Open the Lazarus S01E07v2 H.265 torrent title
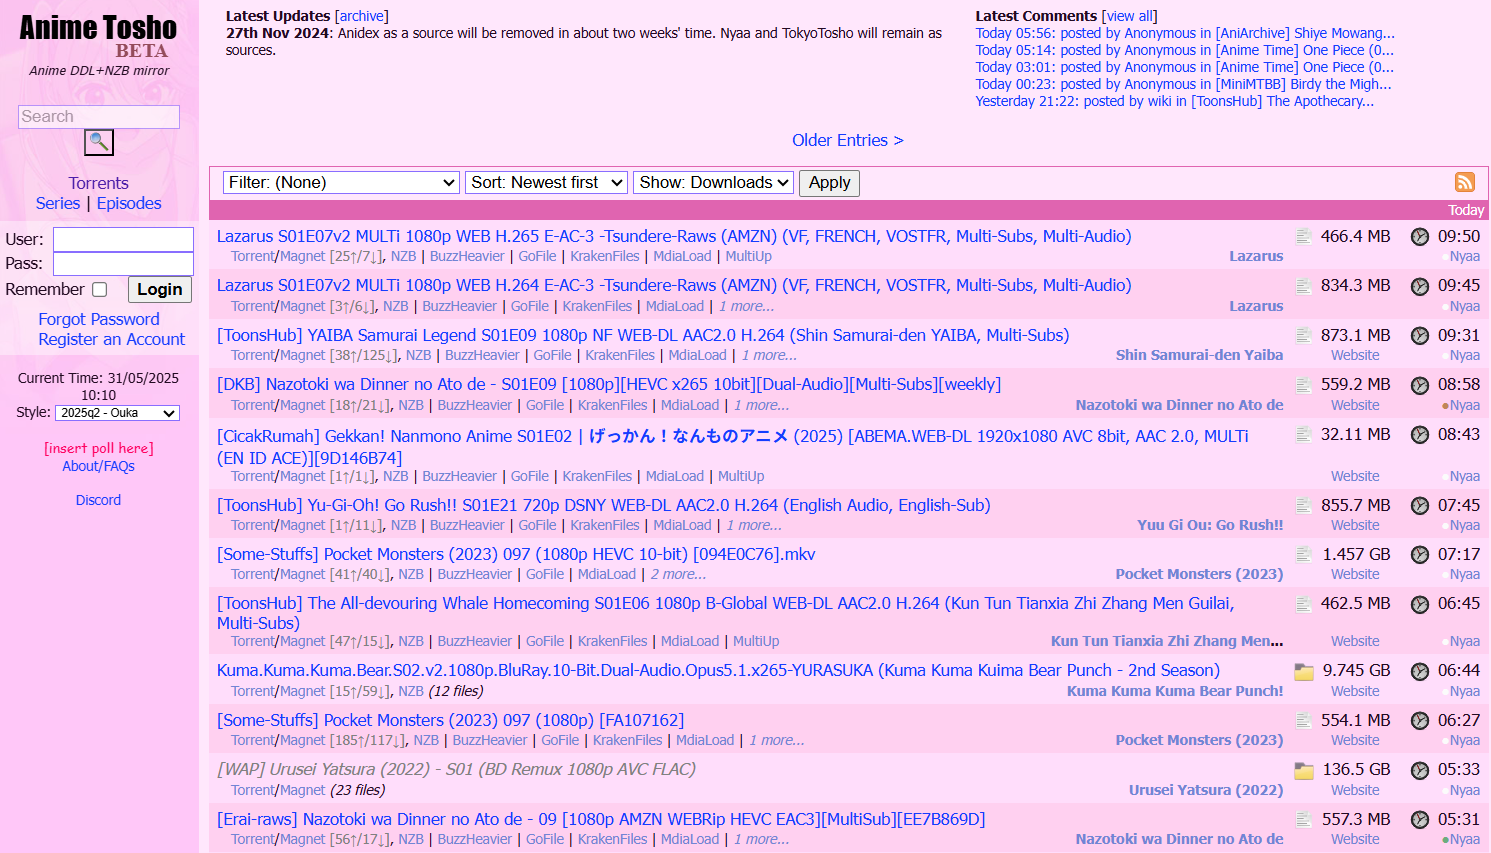Screen dimensions: 1491x853 click(x=674, y=236)
